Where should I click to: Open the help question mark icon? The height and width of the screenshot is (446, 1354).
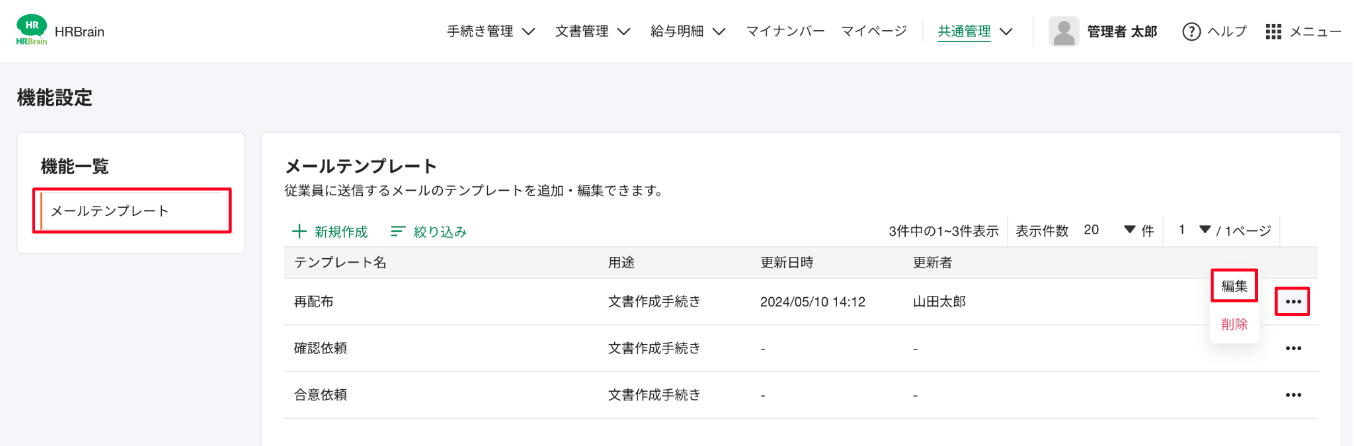(x=1191, y=32)
